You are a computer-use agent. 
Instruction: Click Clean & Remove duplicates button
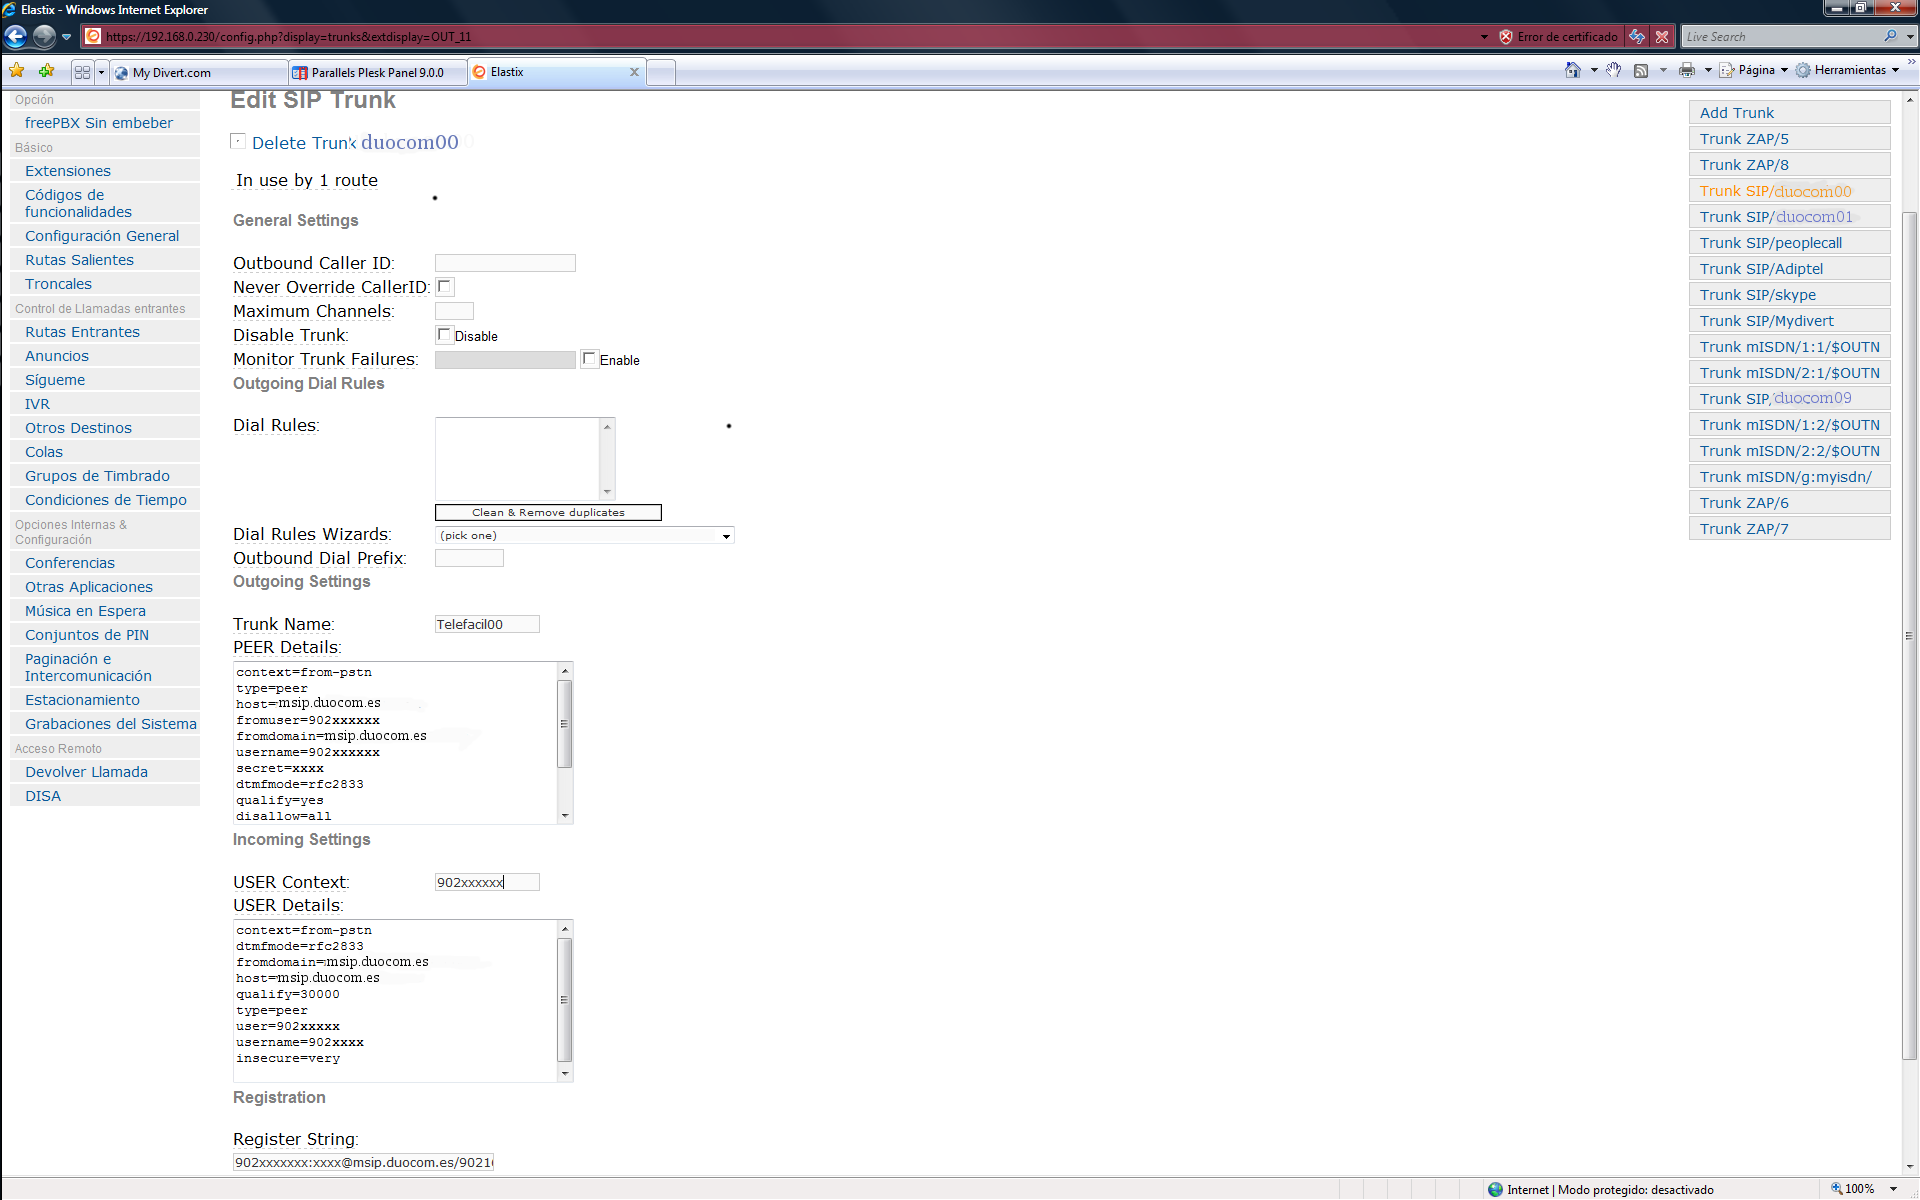[x=548, y=512]
